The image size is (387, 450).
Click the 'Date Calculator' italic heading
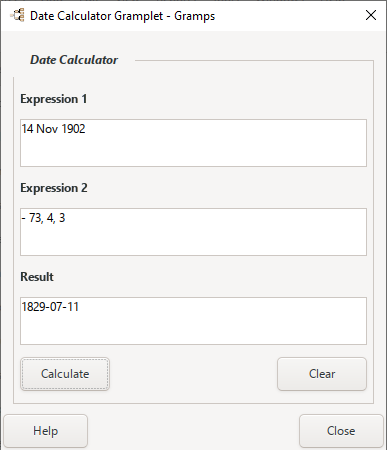click(x=74, y=60)
